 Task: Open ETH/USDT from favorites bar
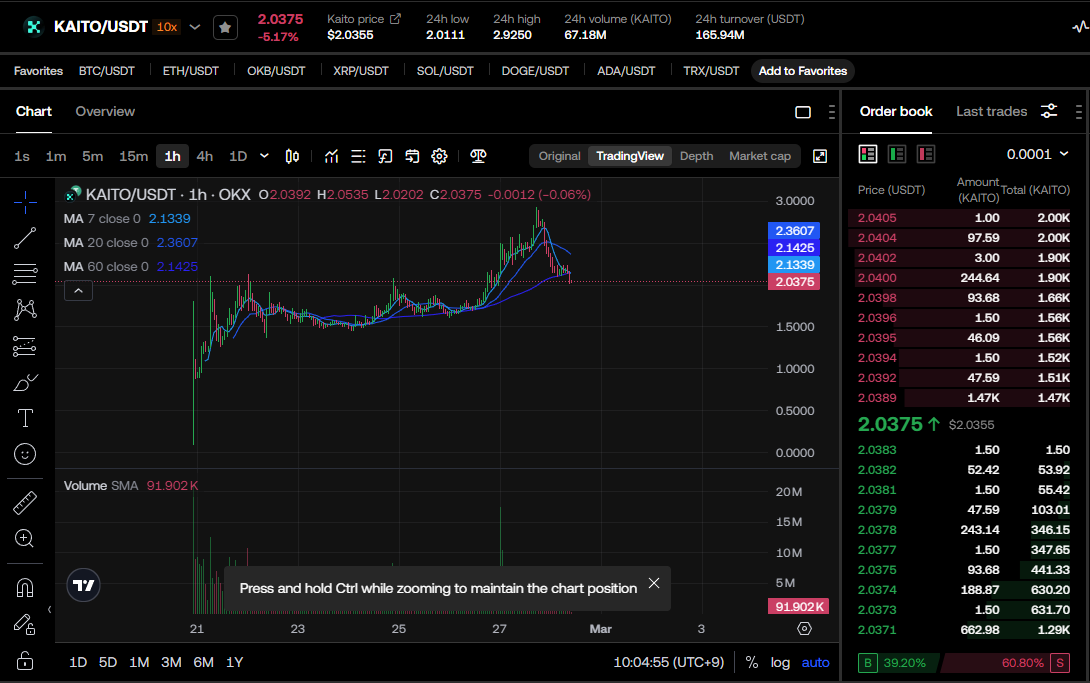coord(190,71)
